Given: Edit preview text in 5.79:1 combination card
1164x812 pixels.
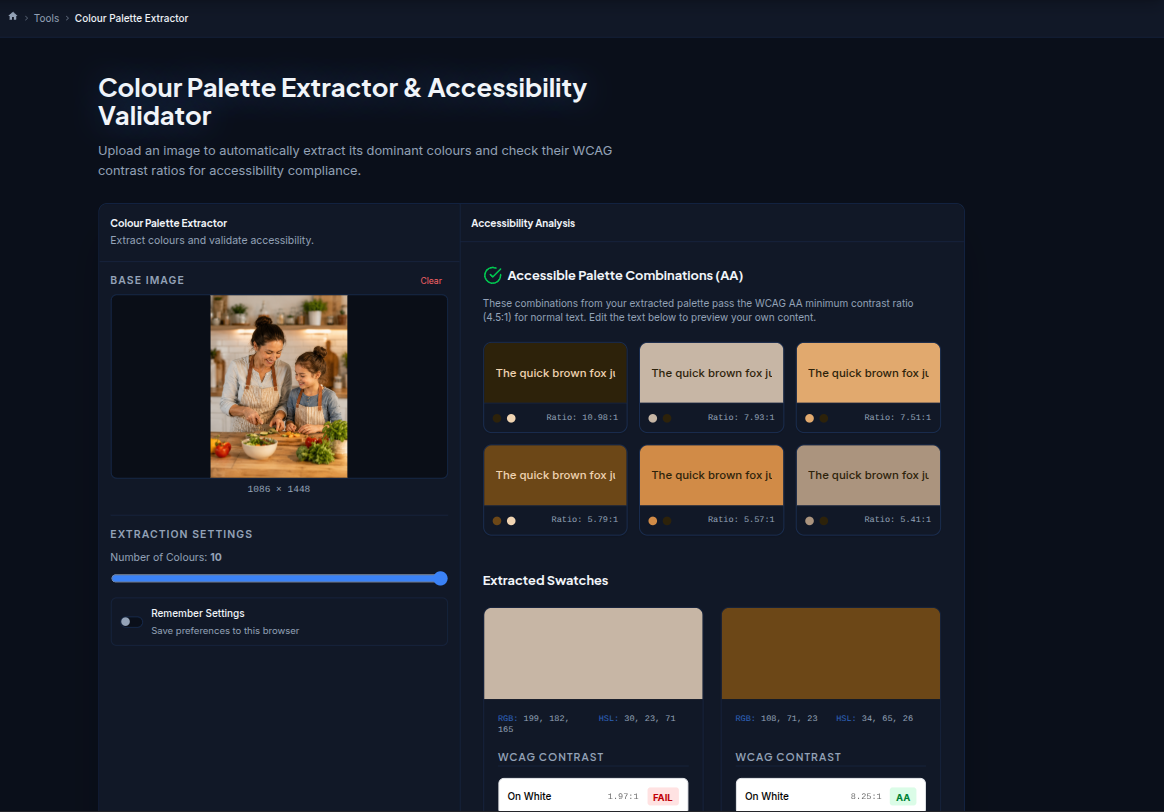Looking at the screenshot, I should pyautogui.click(x=555, y=475).
